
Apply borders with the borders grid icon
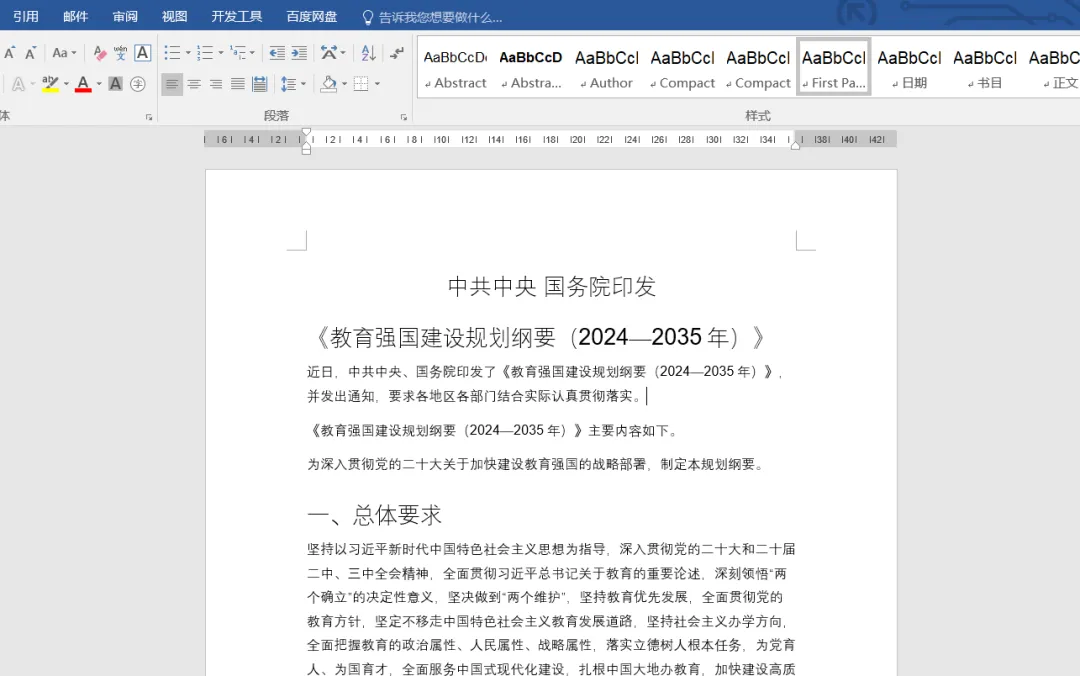(x=361, y=84)
